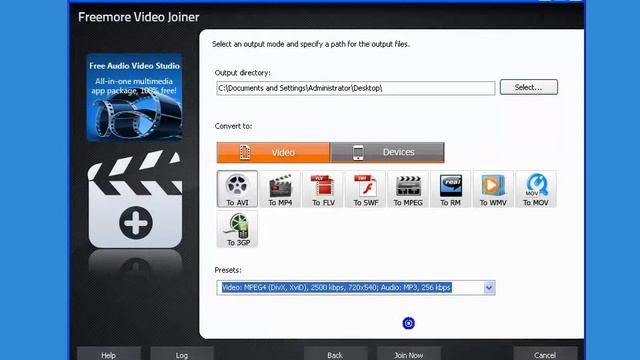The height and width of the screenshot is (360, 640).
Task: Switch to the Video tab
Action: [273, 153]
